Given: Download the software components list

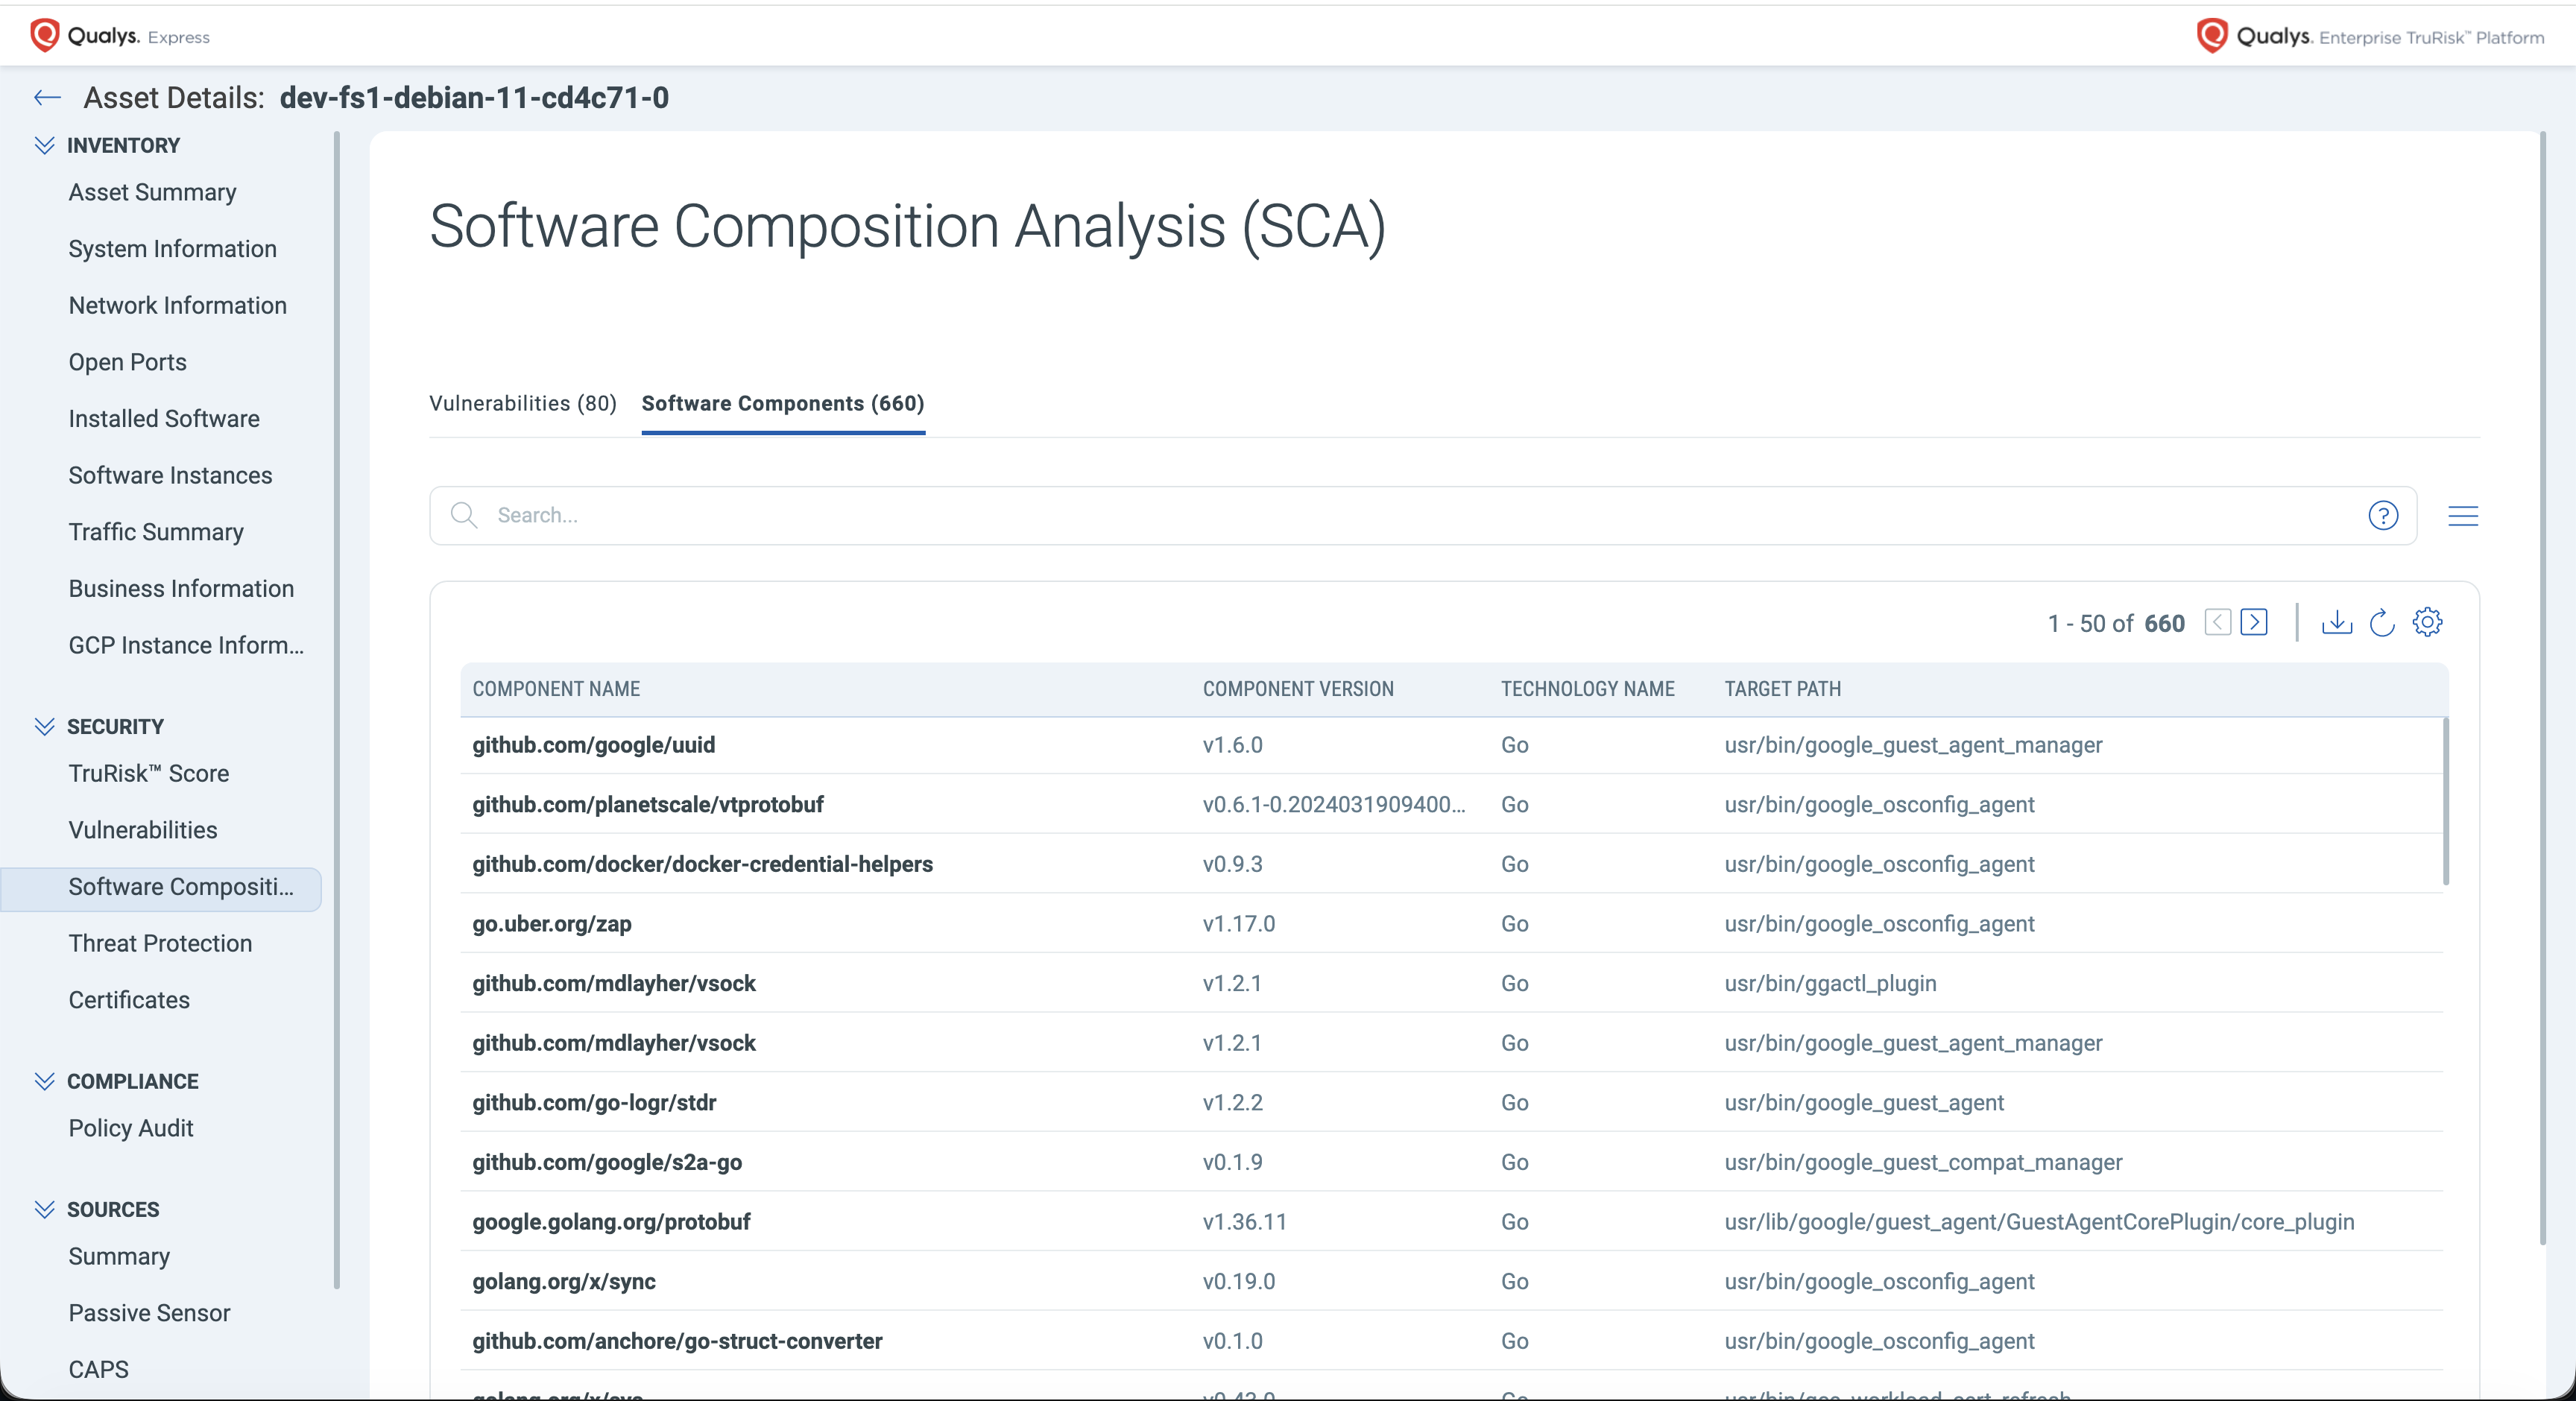Looking at the screenshot, I should click(2336, 622).
